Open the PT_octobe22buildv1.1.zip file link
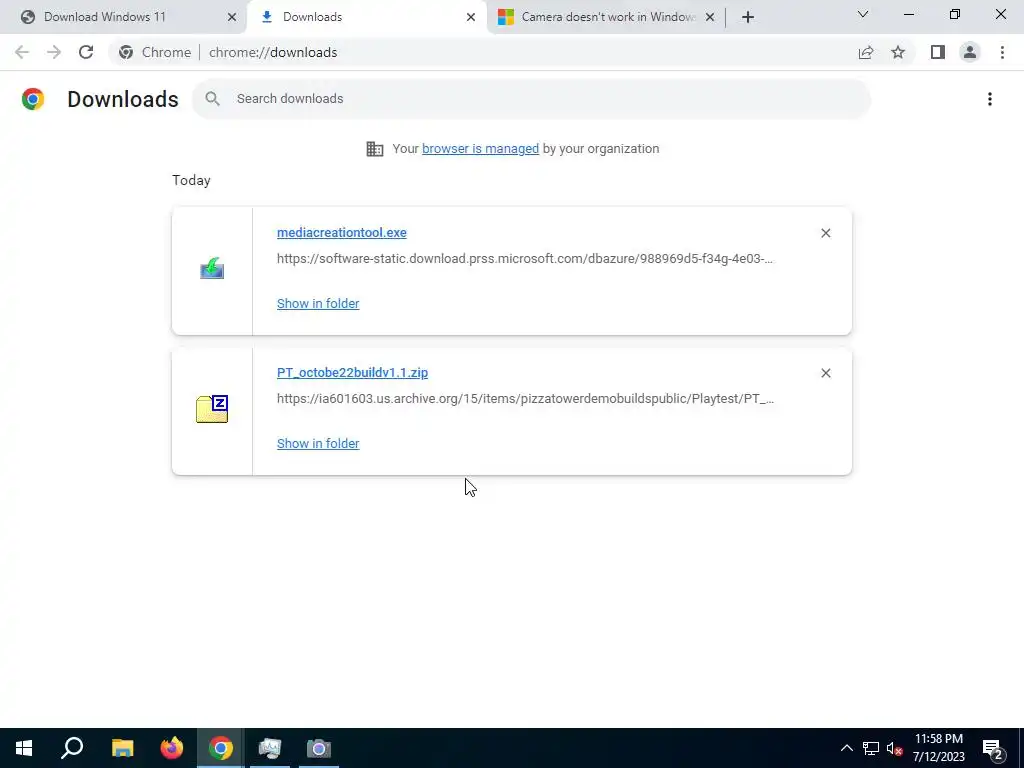Image resolution: width=1024 pixels, height=768 pixels. pyautogui.click(x=352, y=372)
